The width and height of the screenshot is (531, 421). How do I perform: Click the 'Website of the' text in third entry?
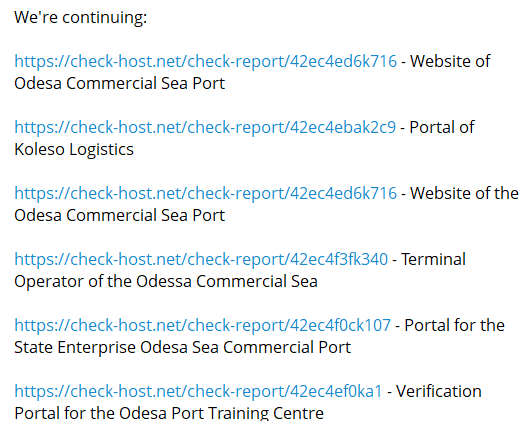tap(464, 193)
